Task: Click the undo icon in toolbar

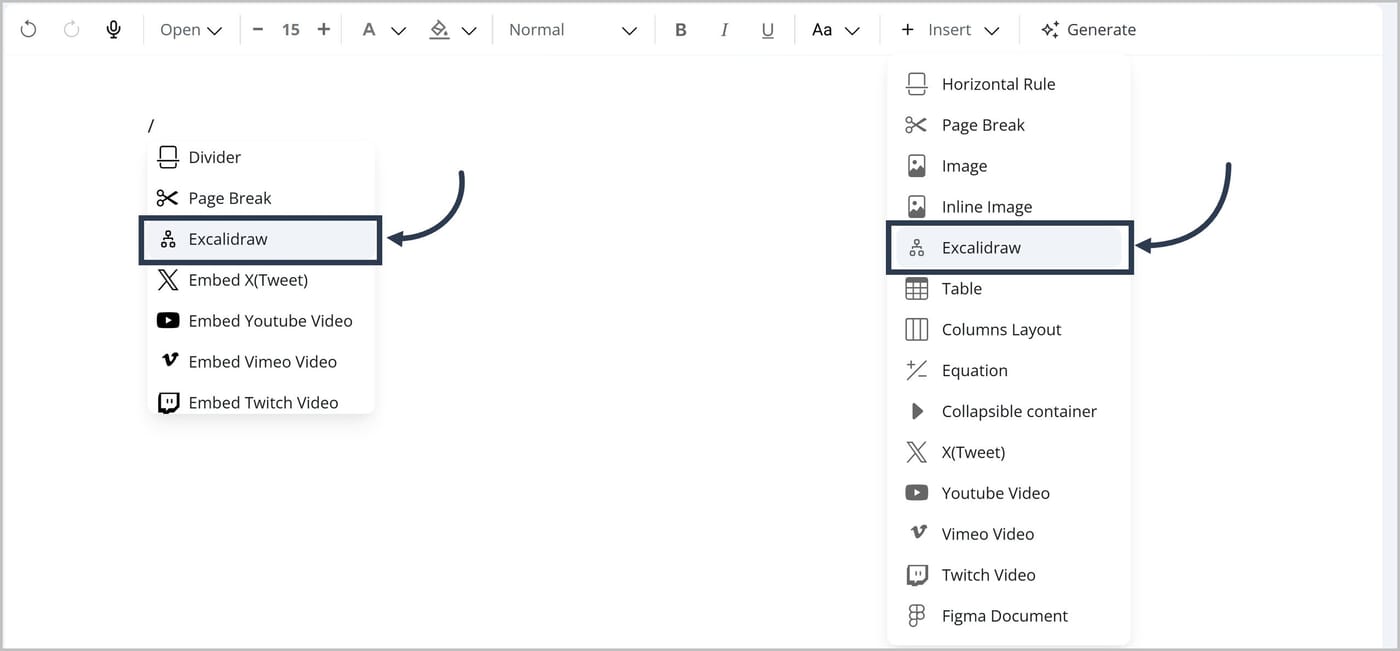Action: (28, 30)
